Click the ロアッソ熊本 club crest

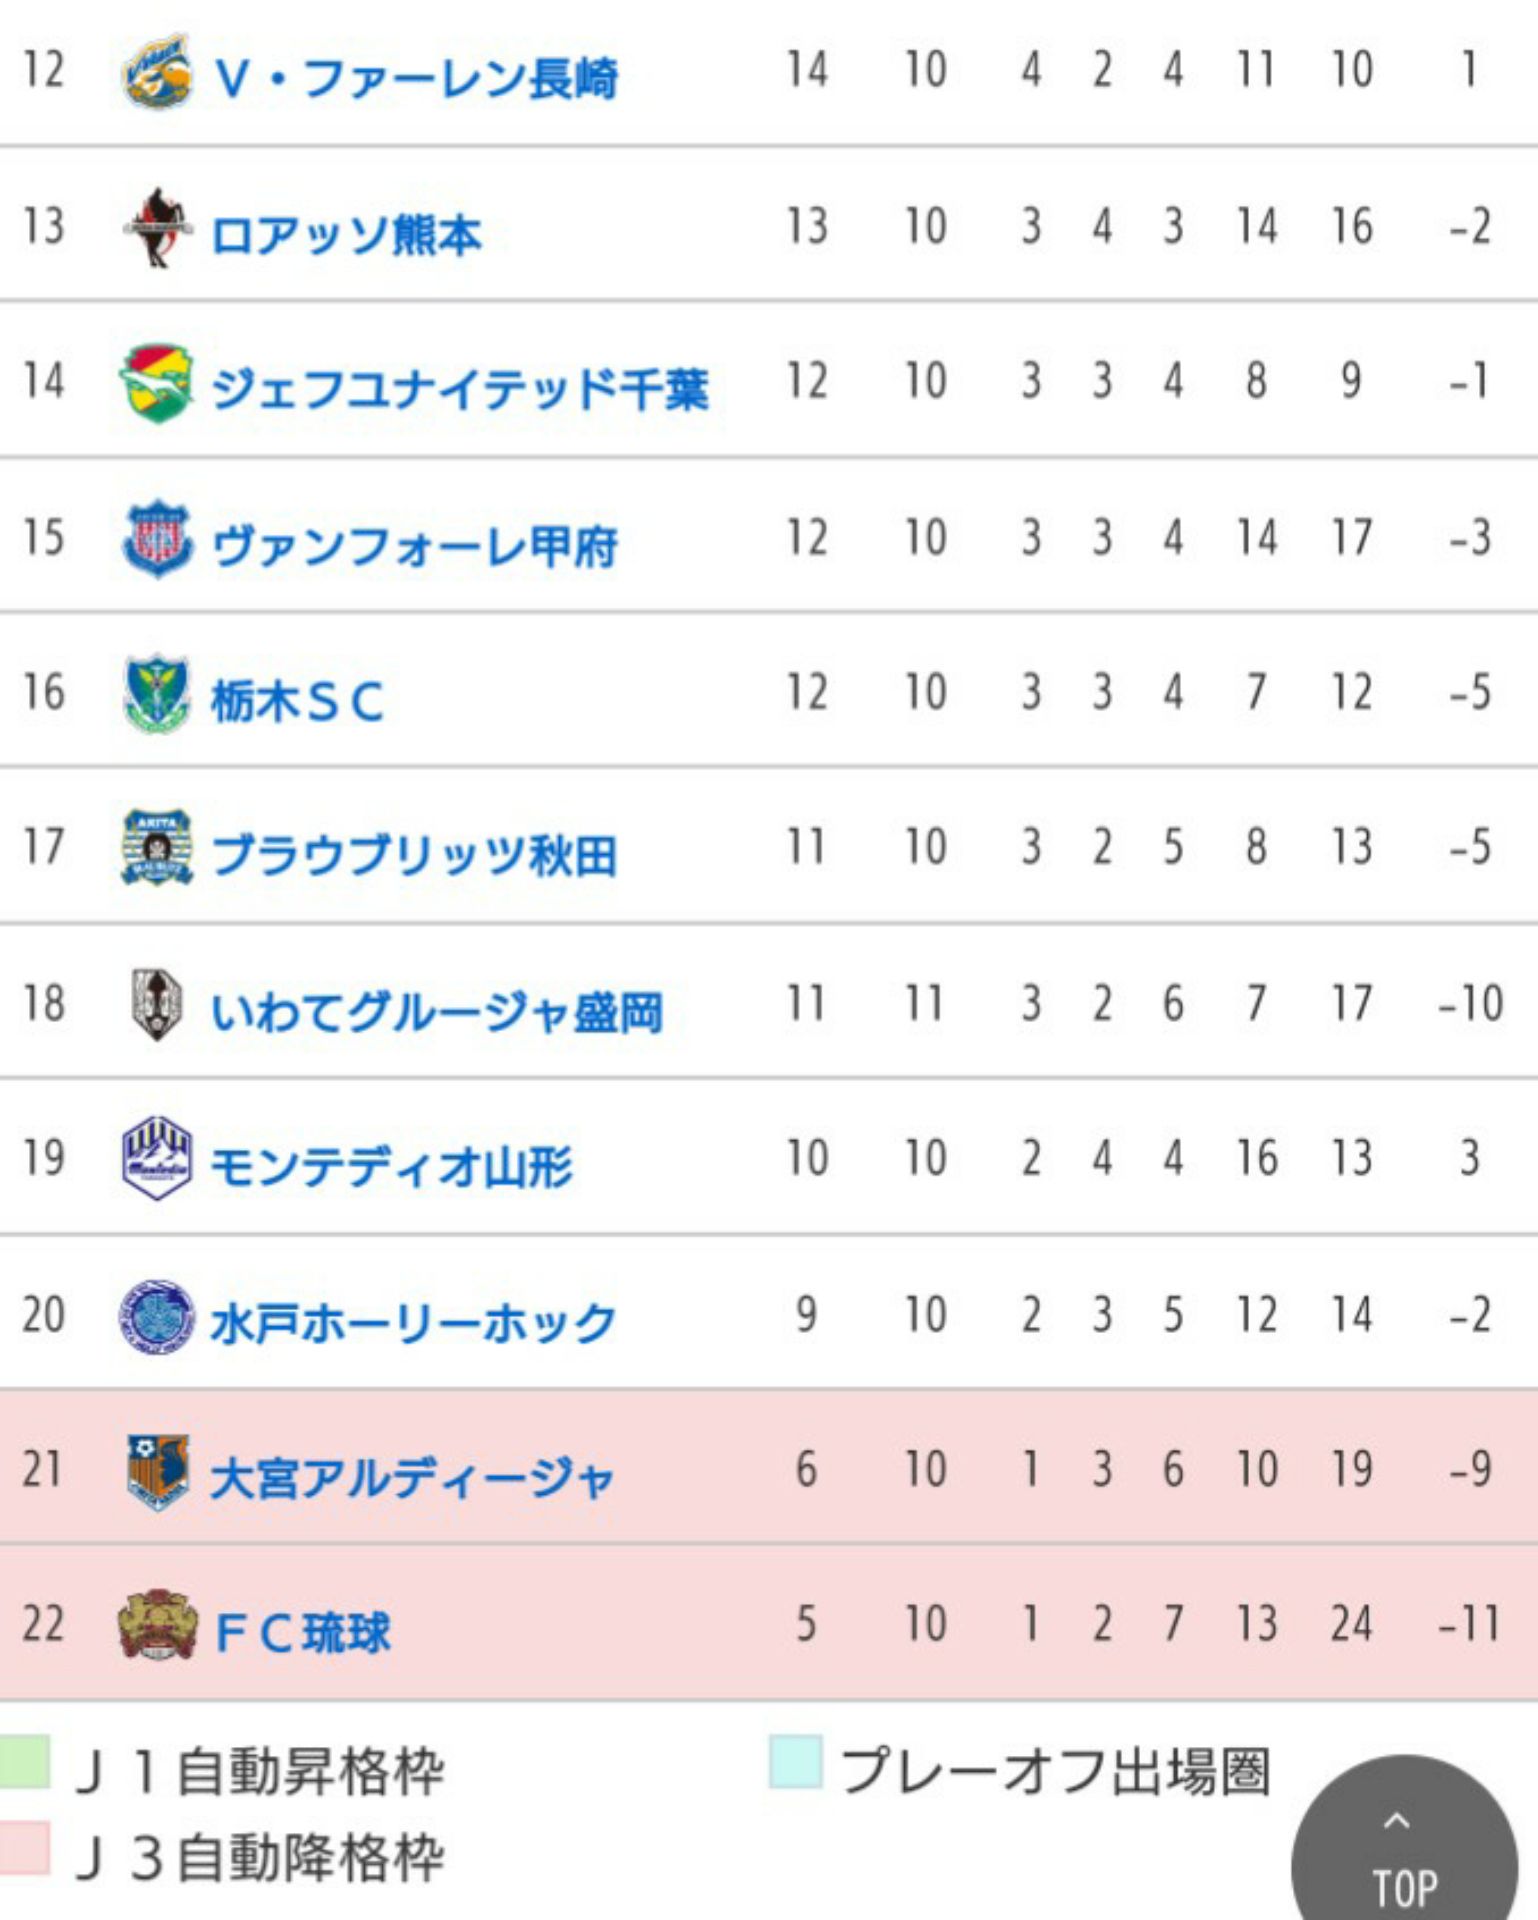[x=157, y=228]
